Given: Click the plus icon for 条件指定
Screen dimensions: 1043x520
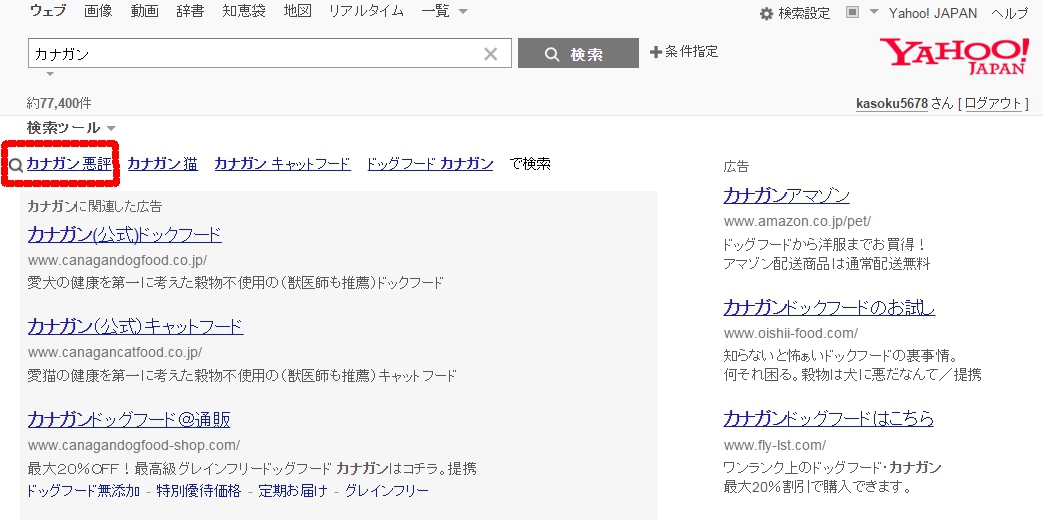Looking at the screenshot, I should (656, 52).
